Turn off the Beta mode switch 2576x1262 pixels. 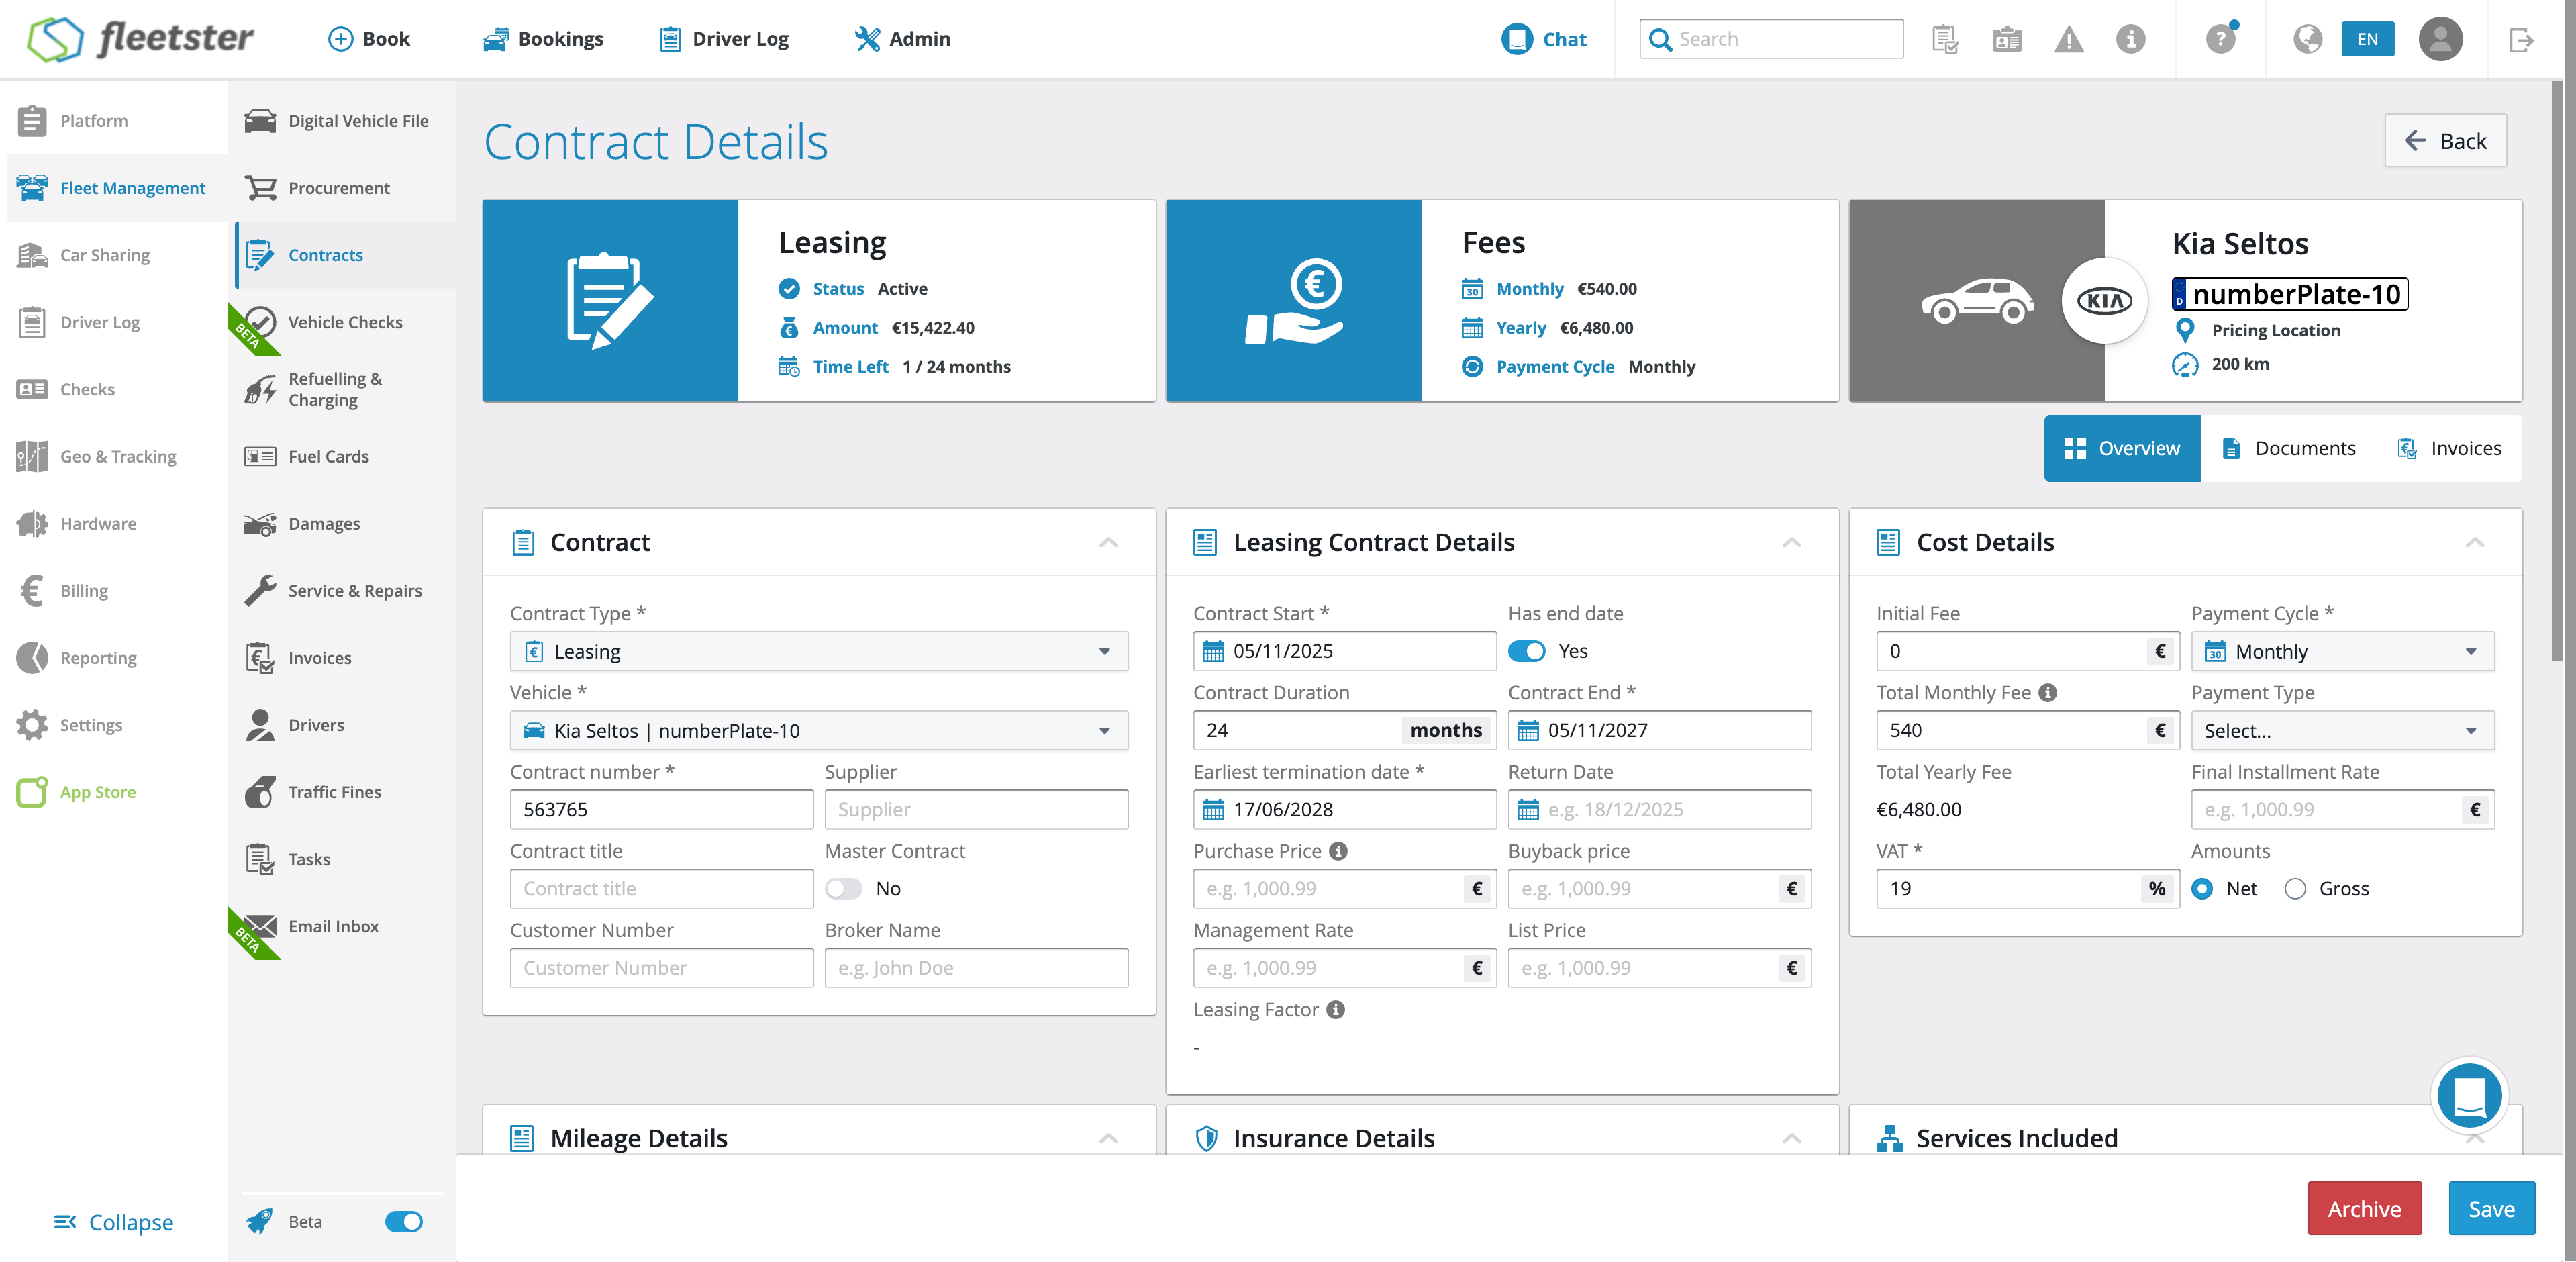(x=404, y=1222)
